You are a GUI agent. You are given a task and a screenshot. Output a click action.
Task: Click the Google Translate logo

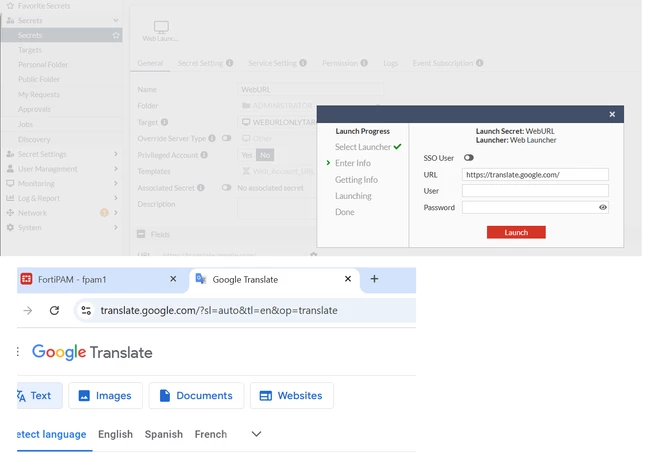click(92, 352)
